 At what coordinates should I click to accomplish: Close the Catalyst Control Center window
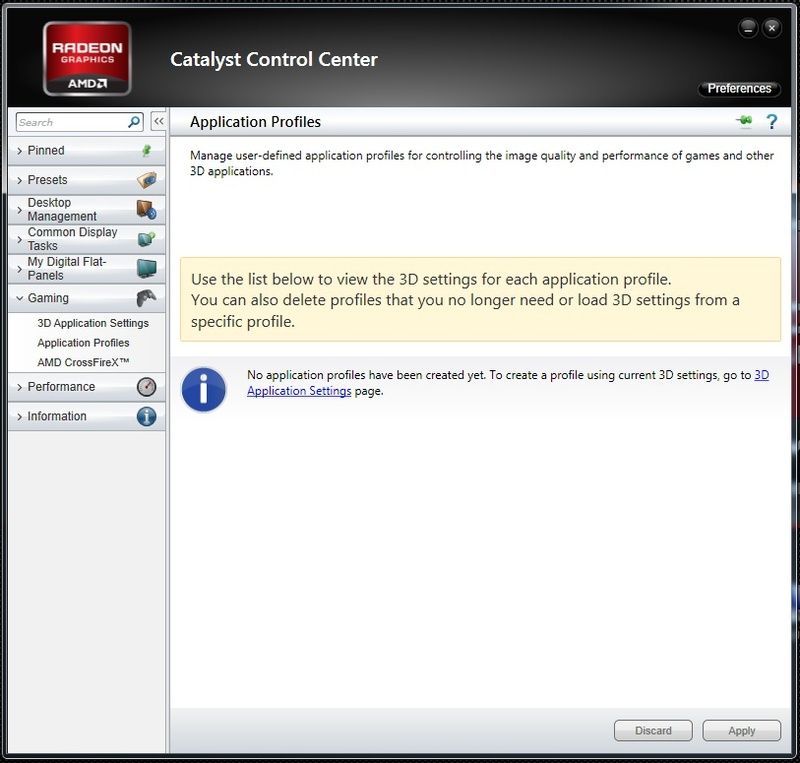pos(772,28)
